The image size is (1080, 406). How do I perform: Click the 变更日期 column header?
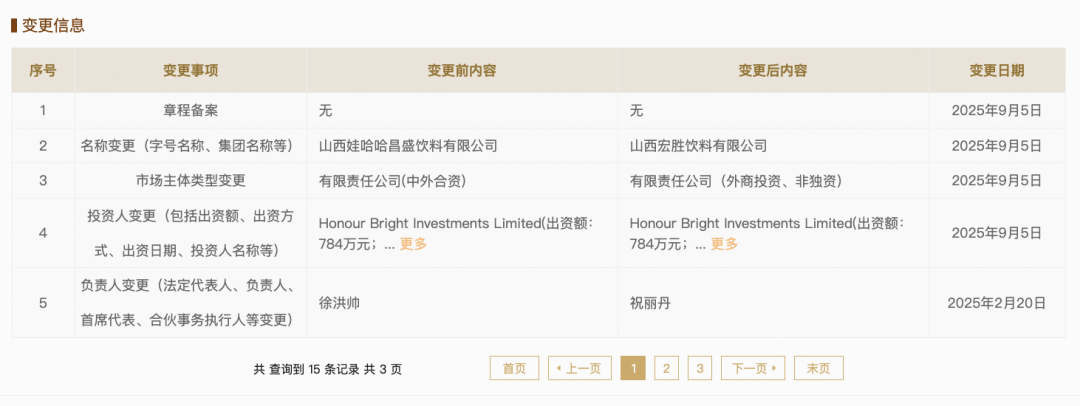click(x=997, y=70)
